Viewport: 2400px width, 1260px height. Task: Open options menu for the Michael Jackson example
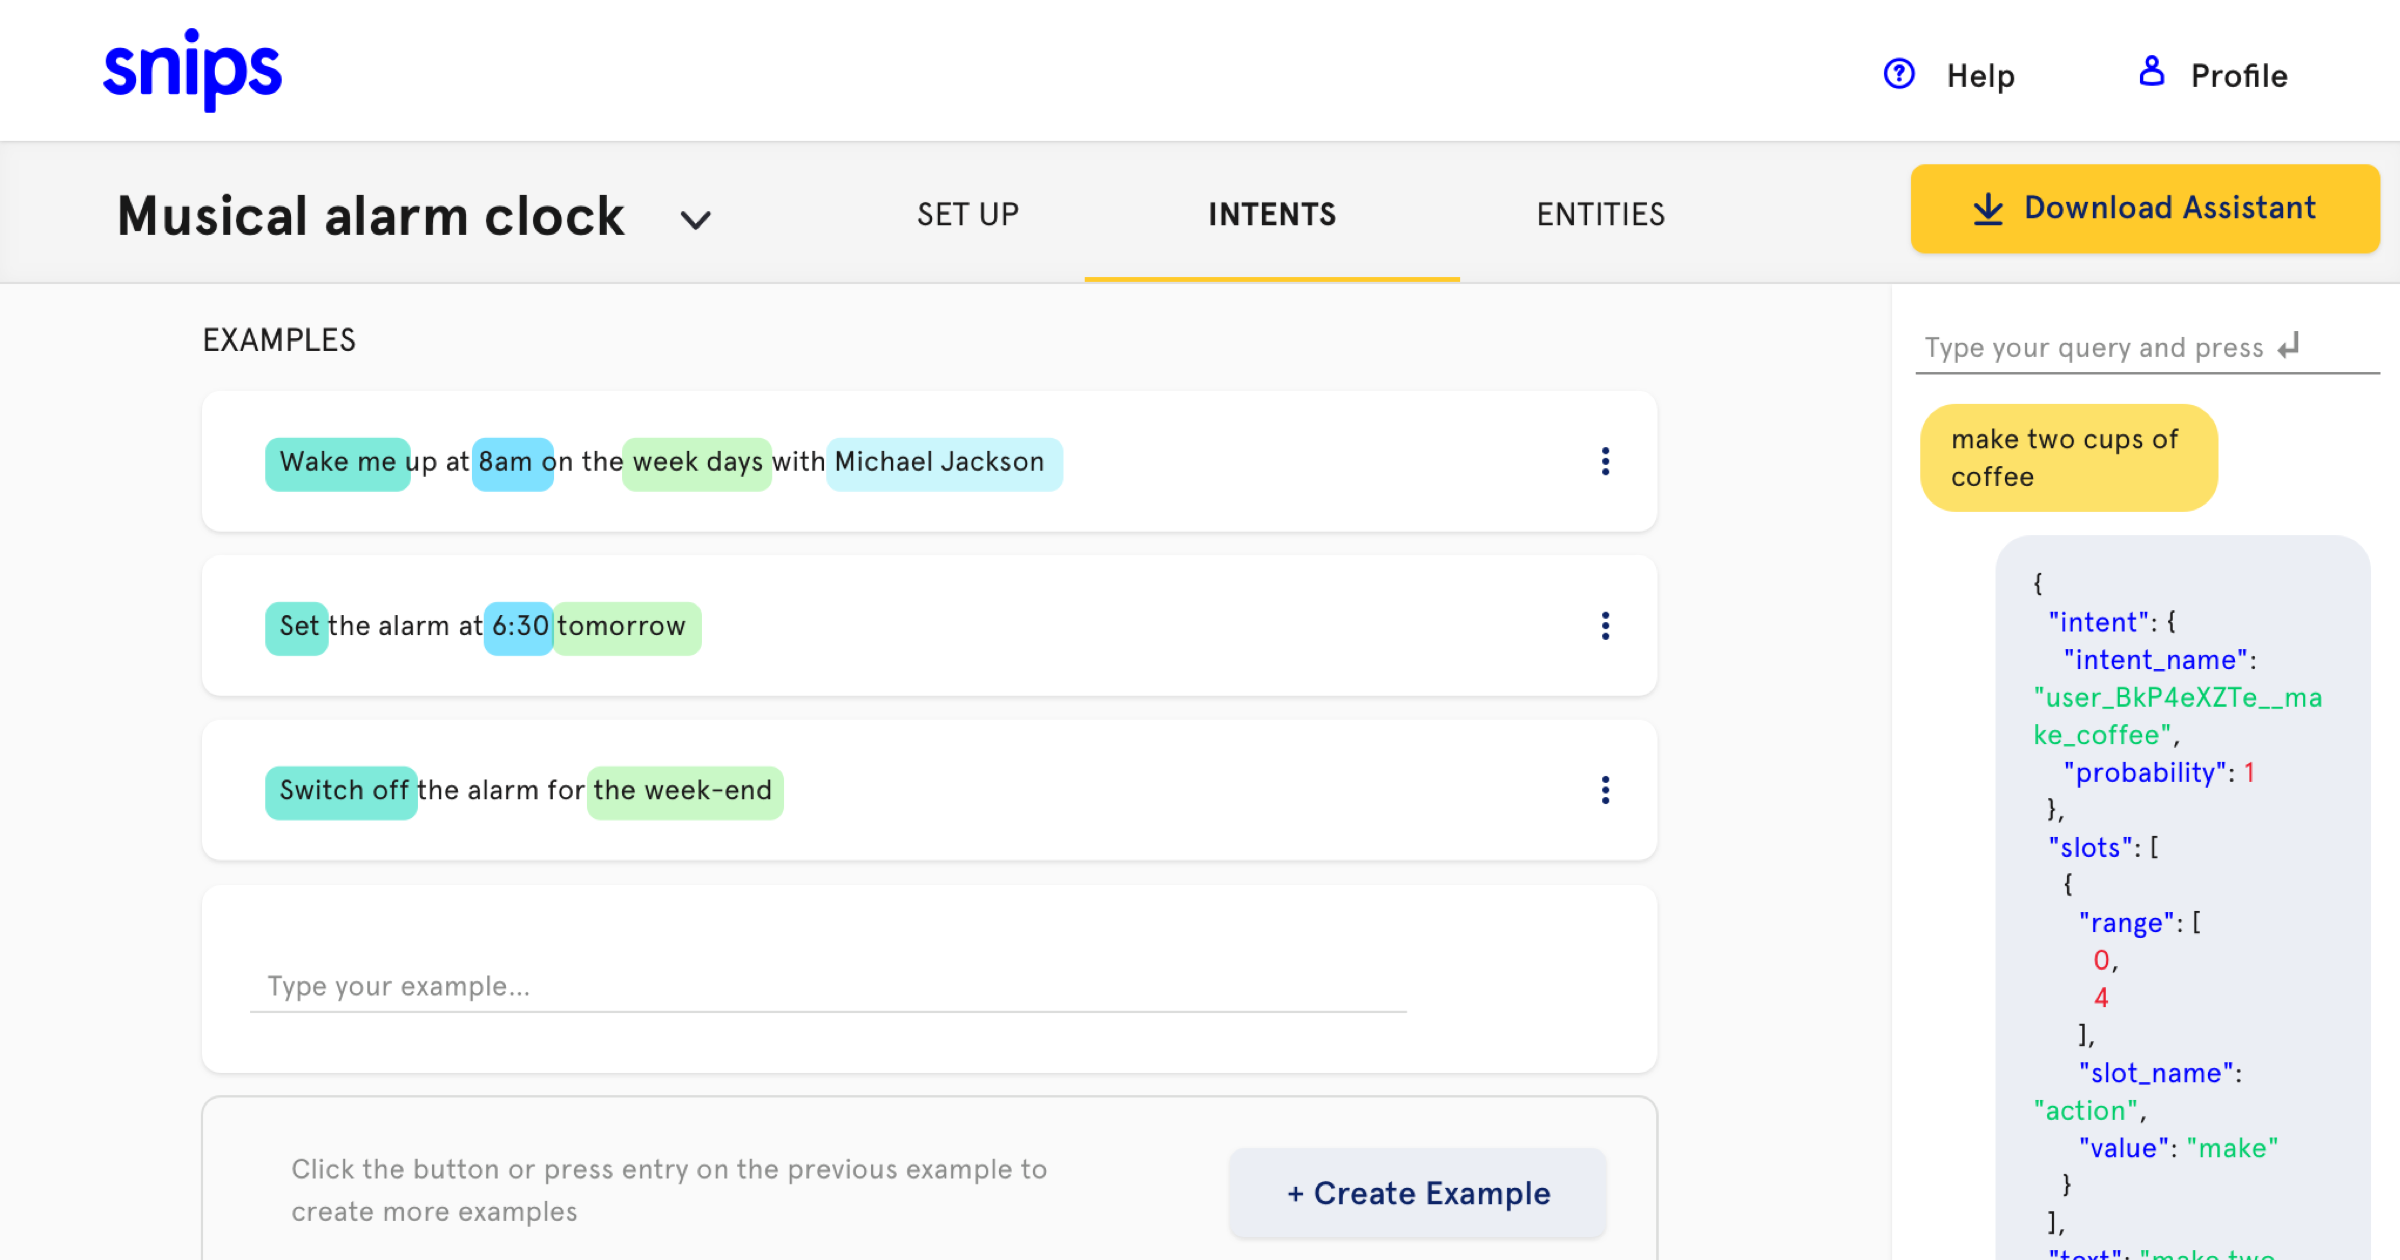click(1605, 461)
